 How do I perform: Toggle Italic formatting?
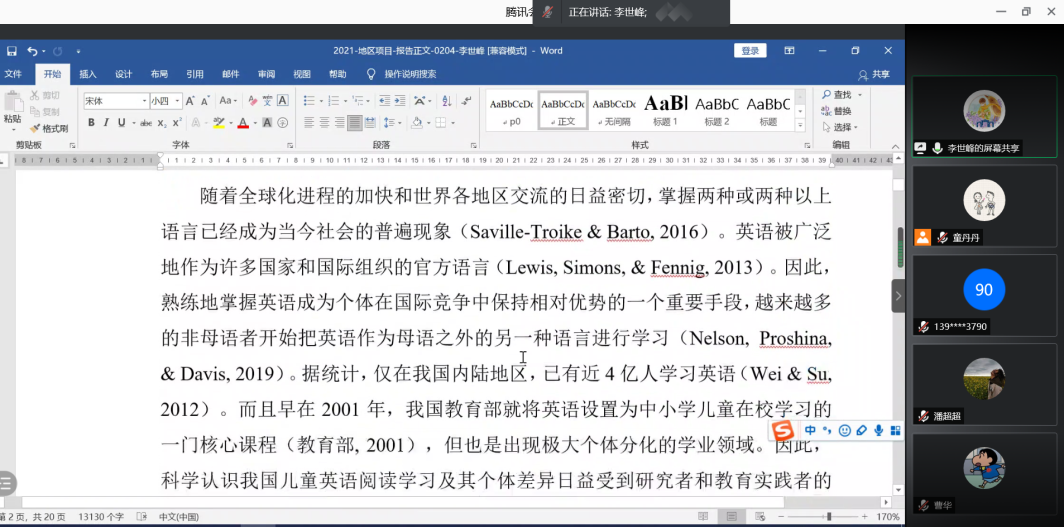click(106, 123)
